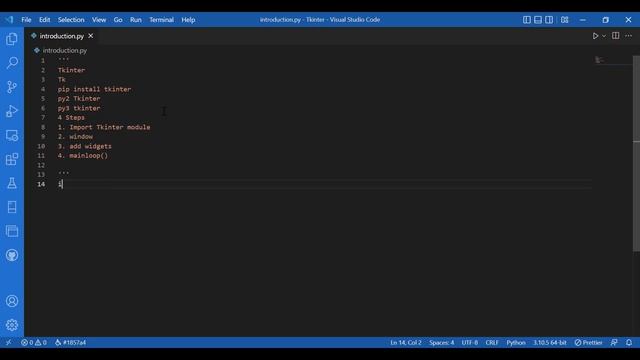Toggle the primary side bar layout
The image size is (640, 360).
point(527,20)
